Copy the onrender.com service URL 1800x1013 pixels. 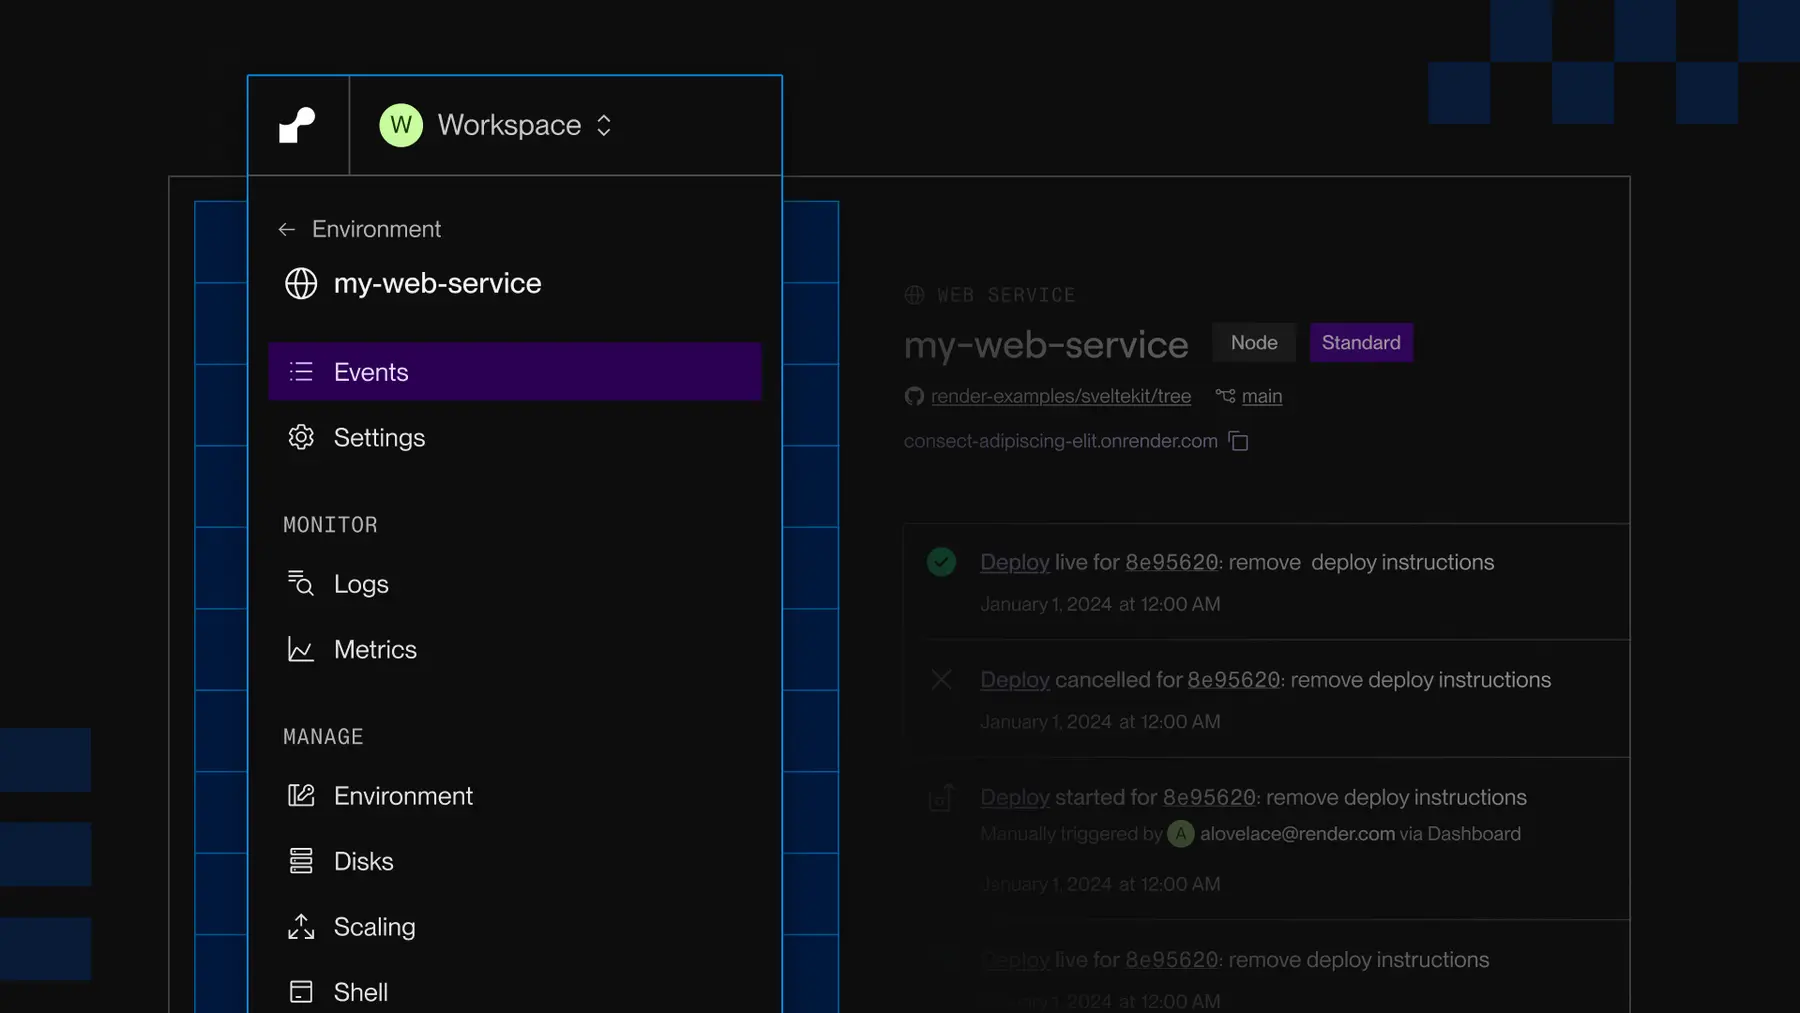coord(1239,441)
